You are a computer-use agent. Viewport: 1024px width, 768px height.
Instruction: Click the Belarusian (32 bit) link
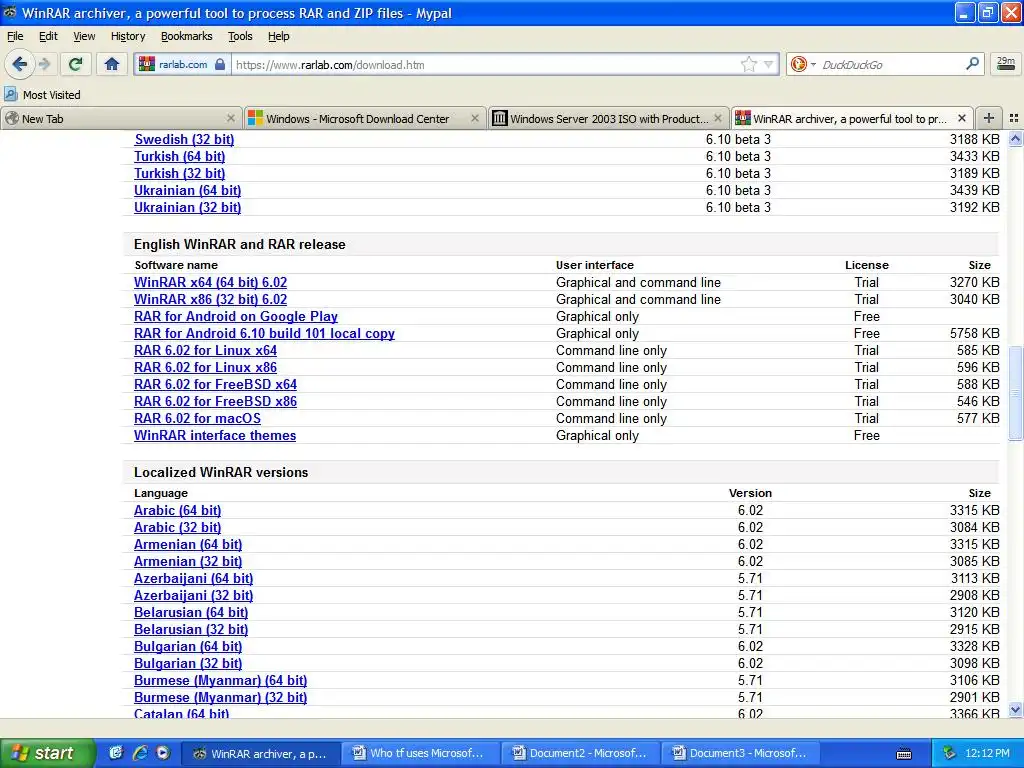[191, 629]
